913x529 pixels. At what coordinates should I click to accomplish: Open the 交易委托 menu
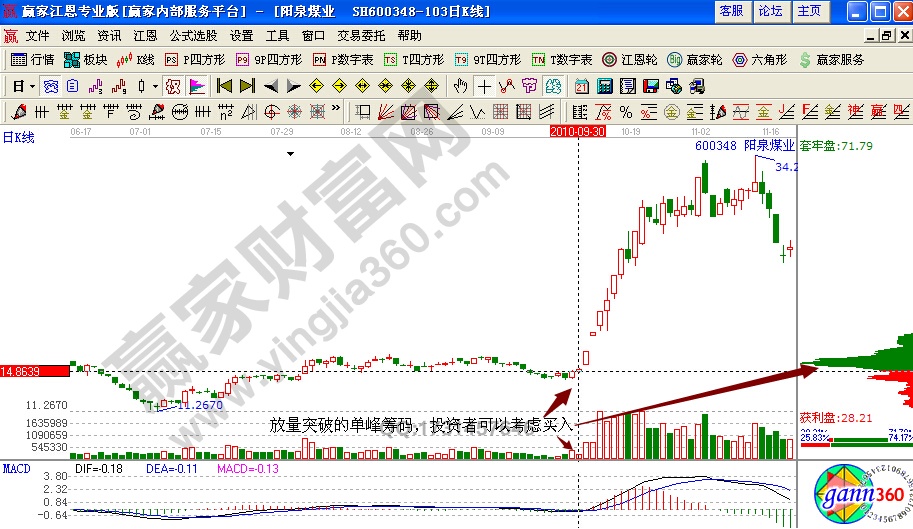[x=361, y=35]
